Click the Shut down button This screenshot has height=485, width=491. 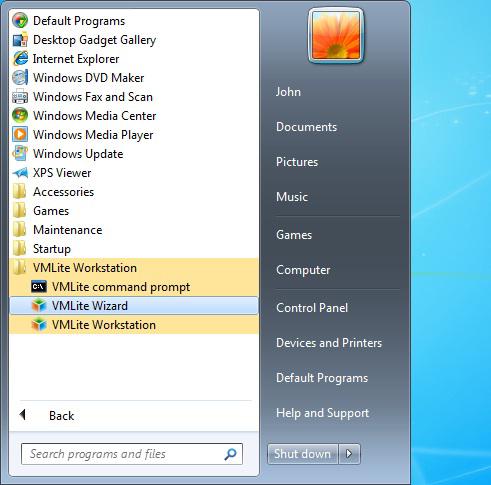pyautogui.click(x=303, y=454)
